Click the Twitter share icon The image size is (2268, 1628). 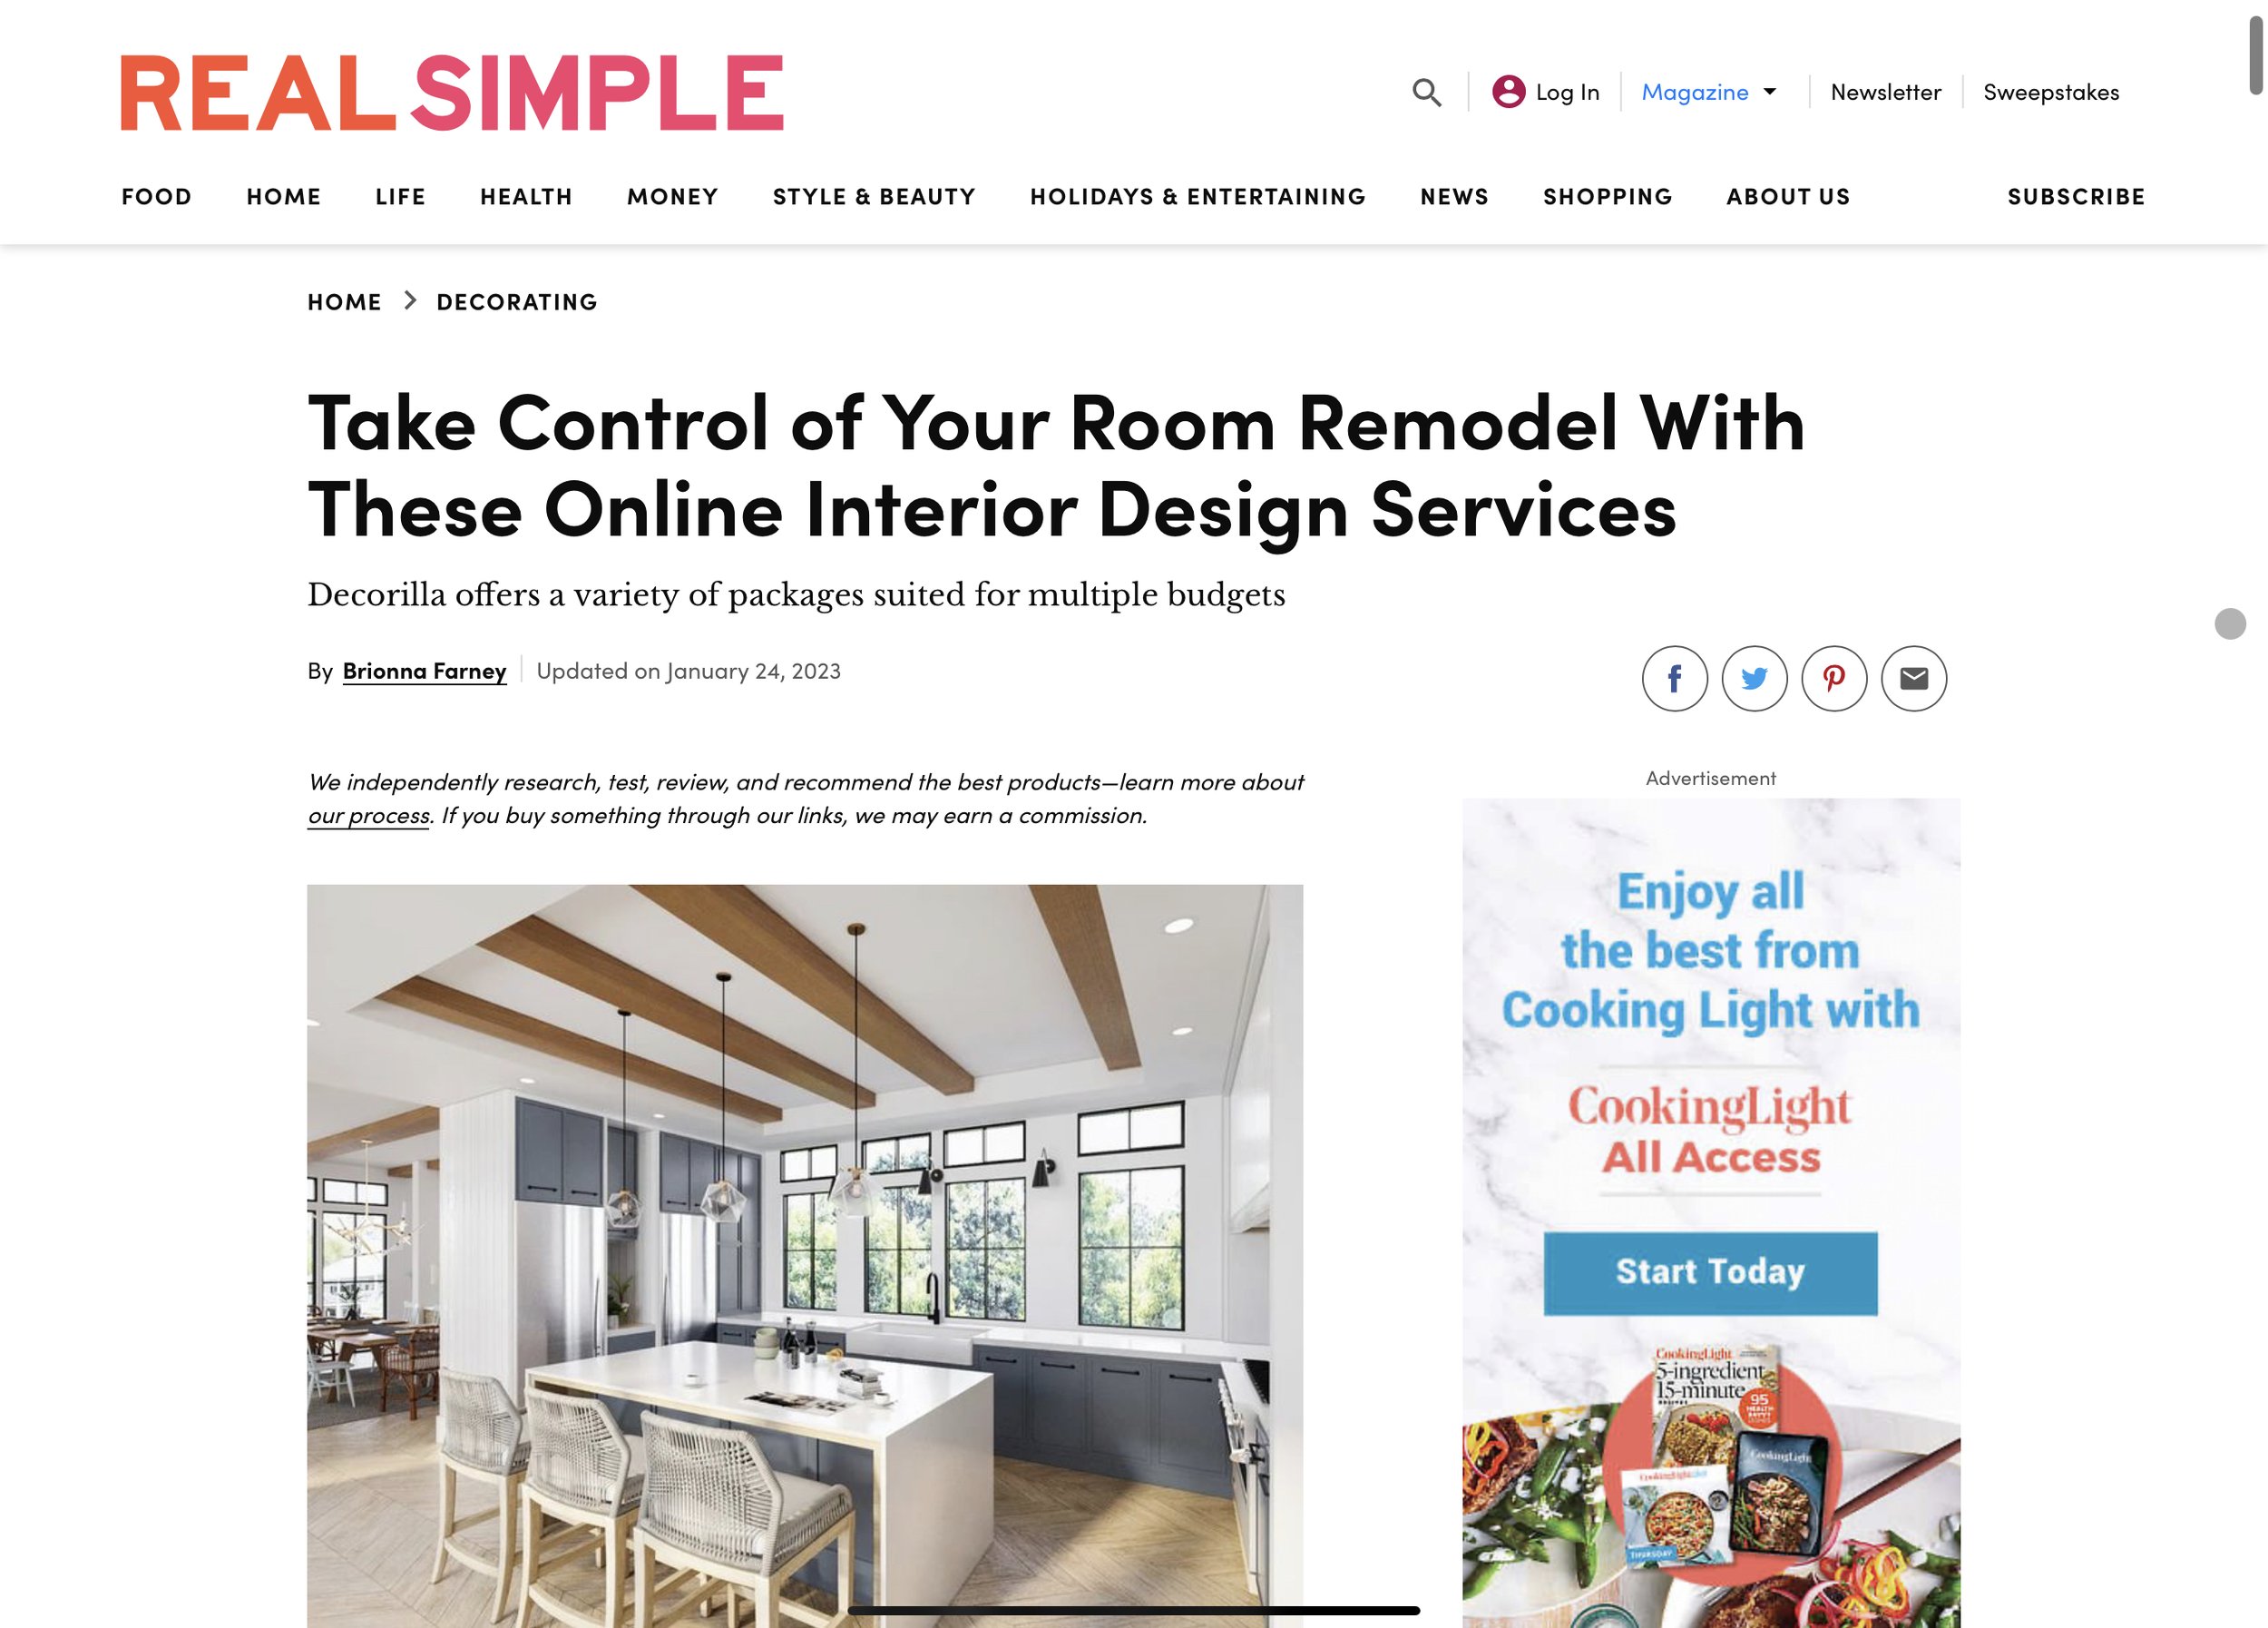(x=1754, y=679)
